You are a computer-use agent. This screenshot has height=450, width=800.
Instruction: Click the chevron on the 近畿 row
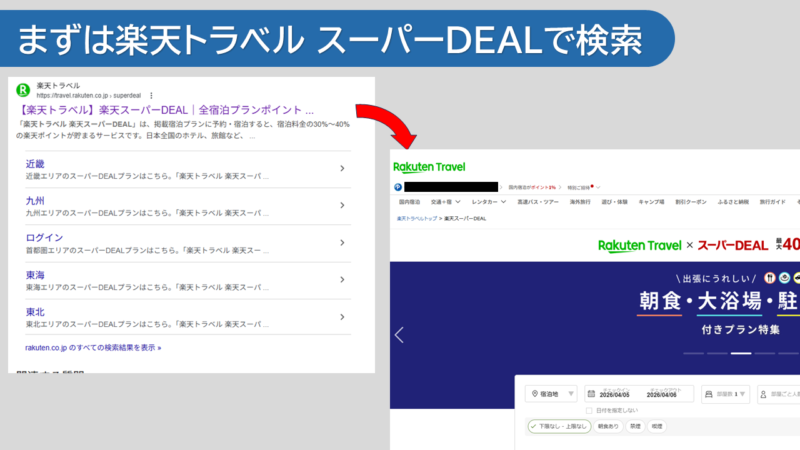pos(342,168)
